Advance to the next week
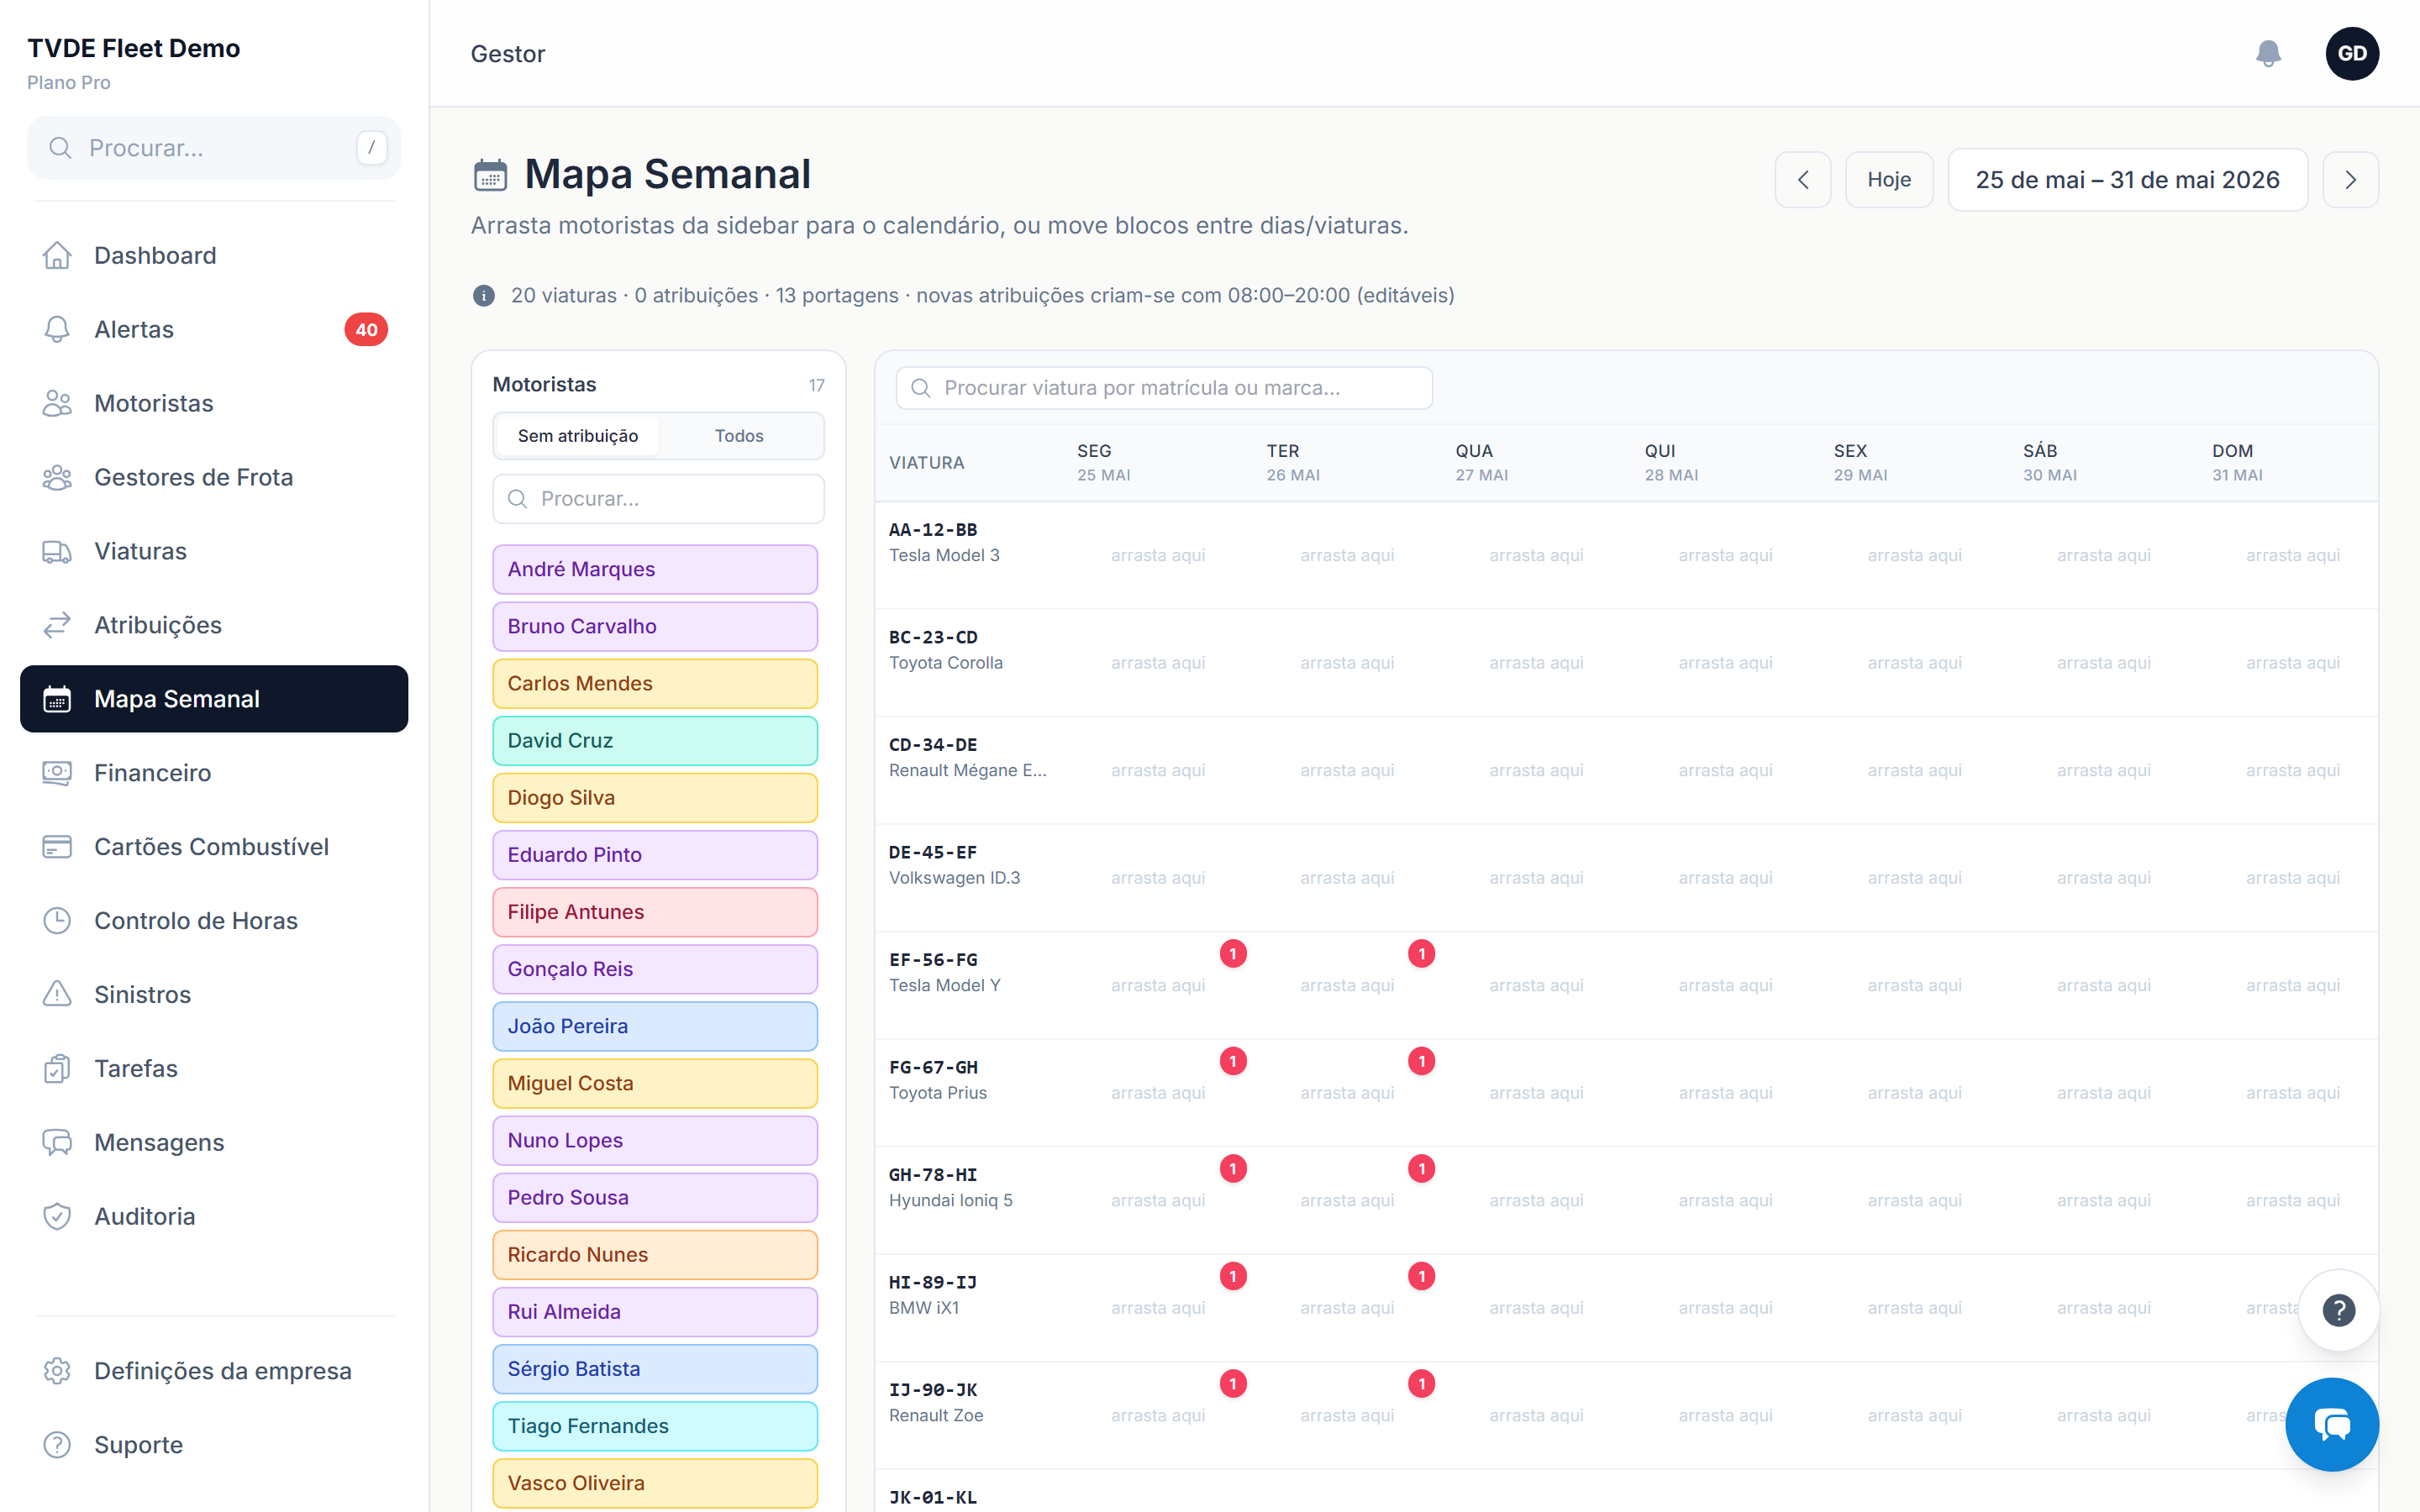The width and height of the screenshot is (2420, 1512). (x=2350, y=180)
